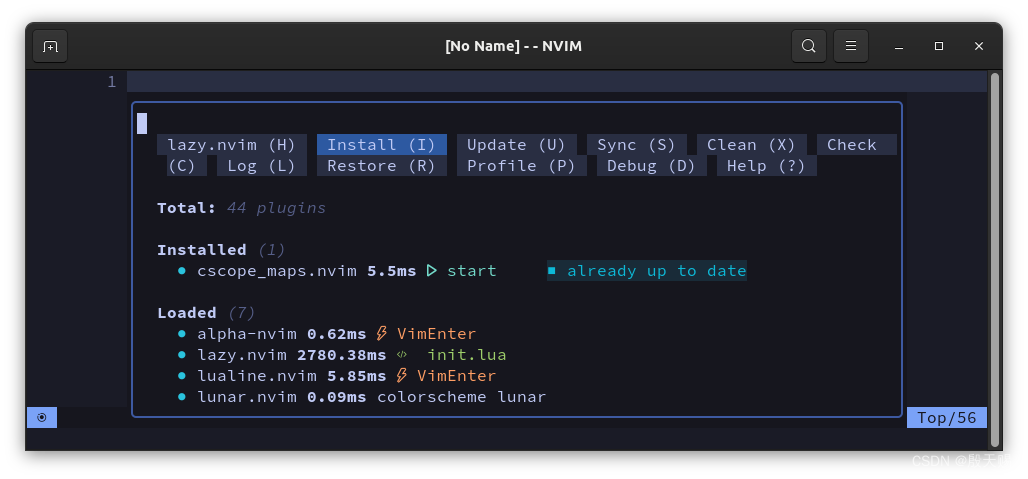This screenshot has height=479, width=1028.
Task: Open the Restore (R) tab
Action: click(382, 166)
